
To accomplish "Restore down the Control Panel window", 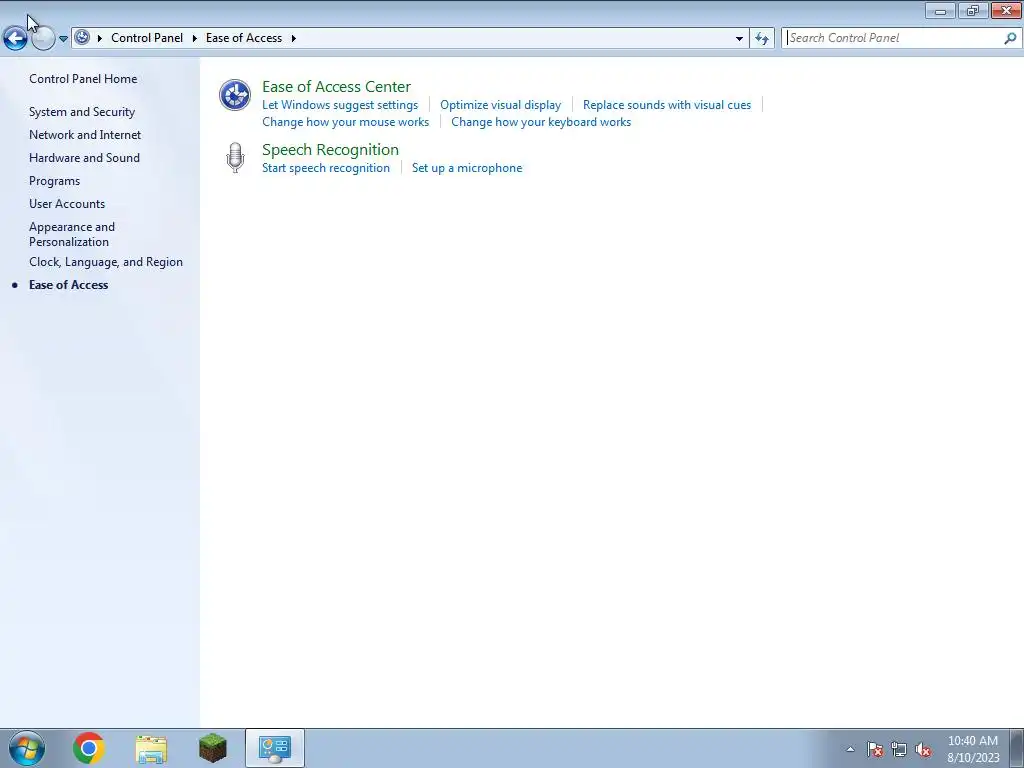I will (973, 10).
